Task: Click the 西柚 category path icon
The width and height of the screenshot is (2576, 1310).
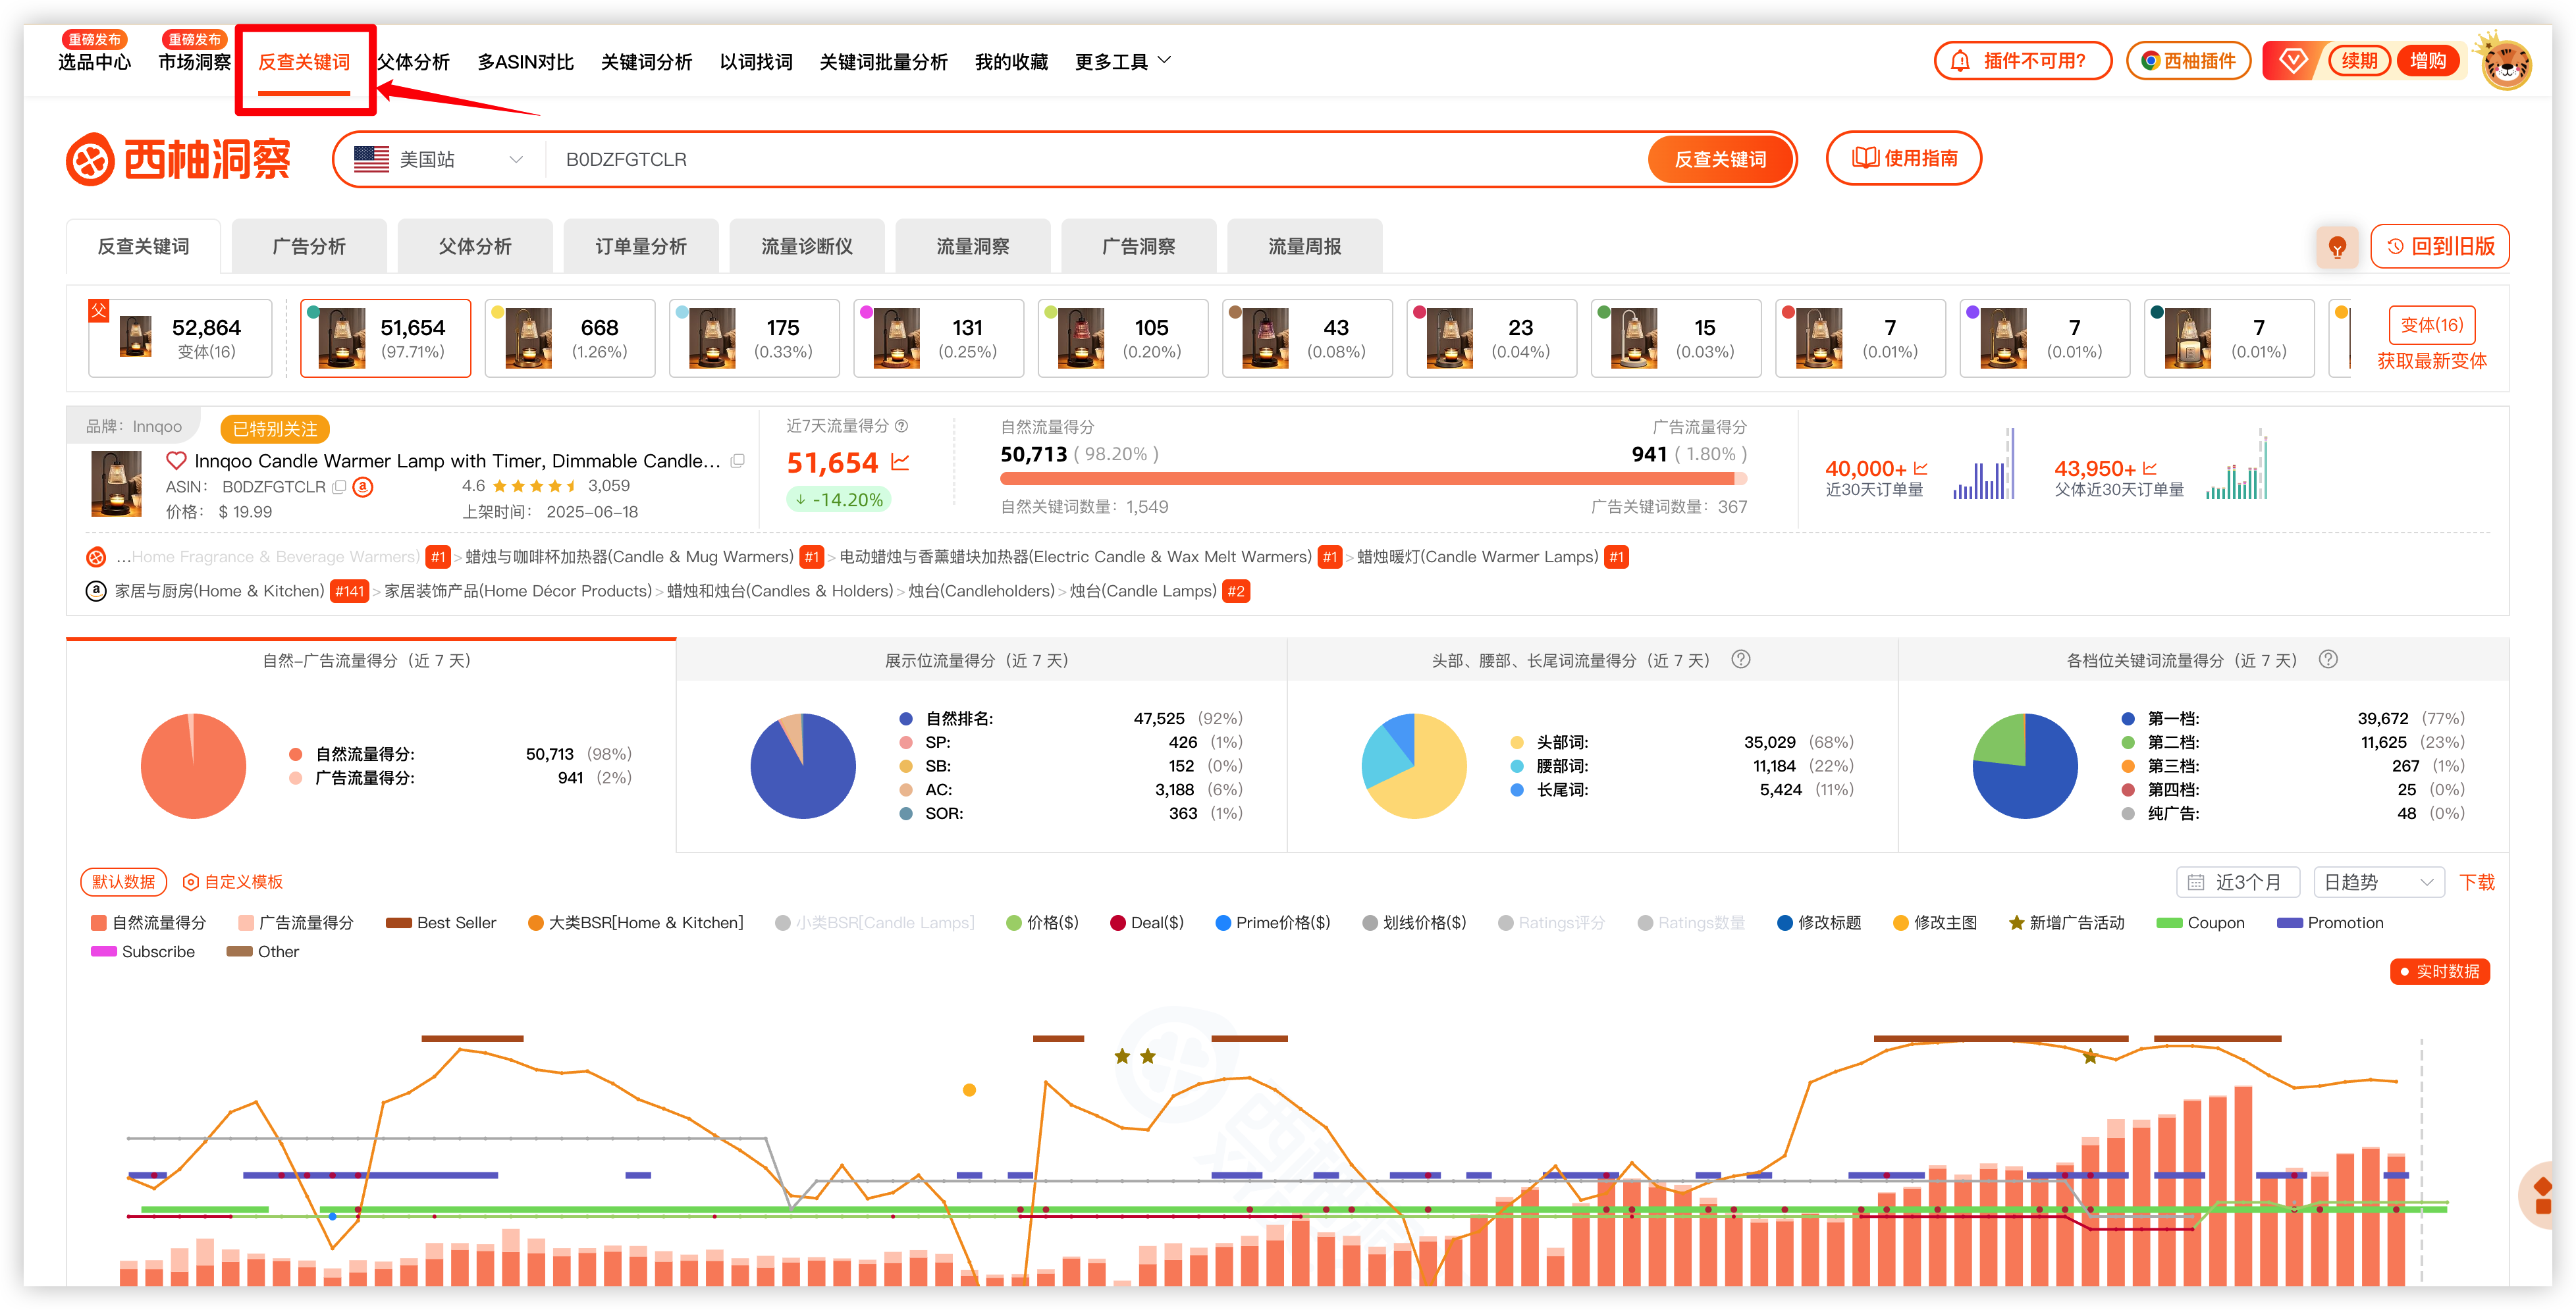Action: 96,557
